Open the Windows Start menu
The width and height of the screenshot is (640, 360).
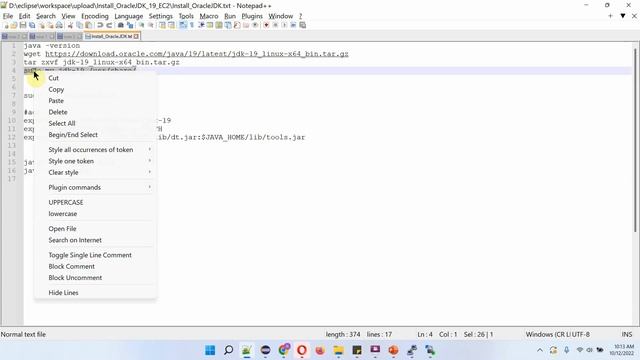click(x=210, y=350)
